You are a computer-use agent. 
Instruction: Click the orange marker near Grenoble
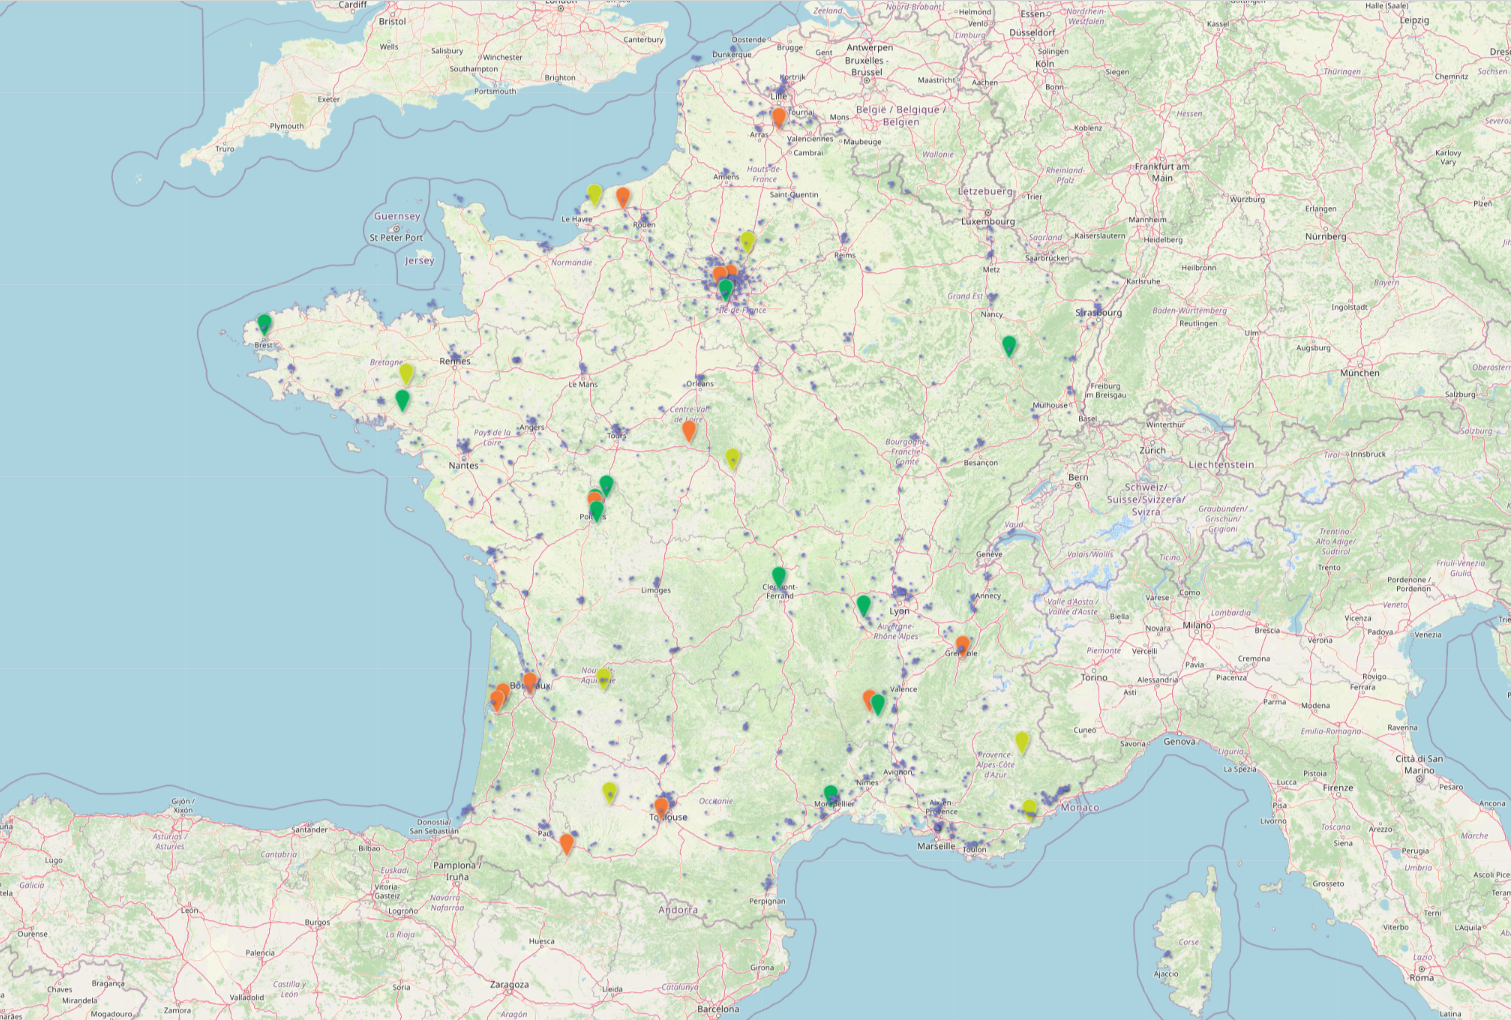click(962, 643)
